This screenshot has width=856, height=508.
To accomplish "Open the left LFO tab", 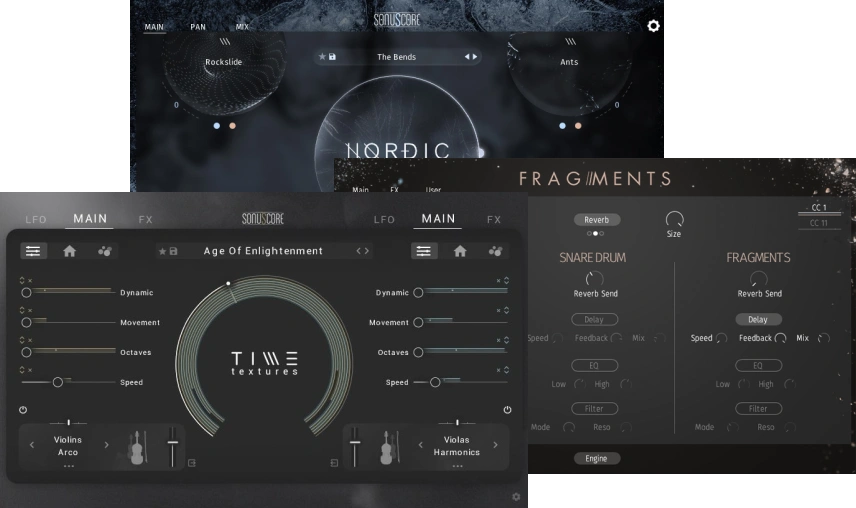I will [x=36, y=219].
